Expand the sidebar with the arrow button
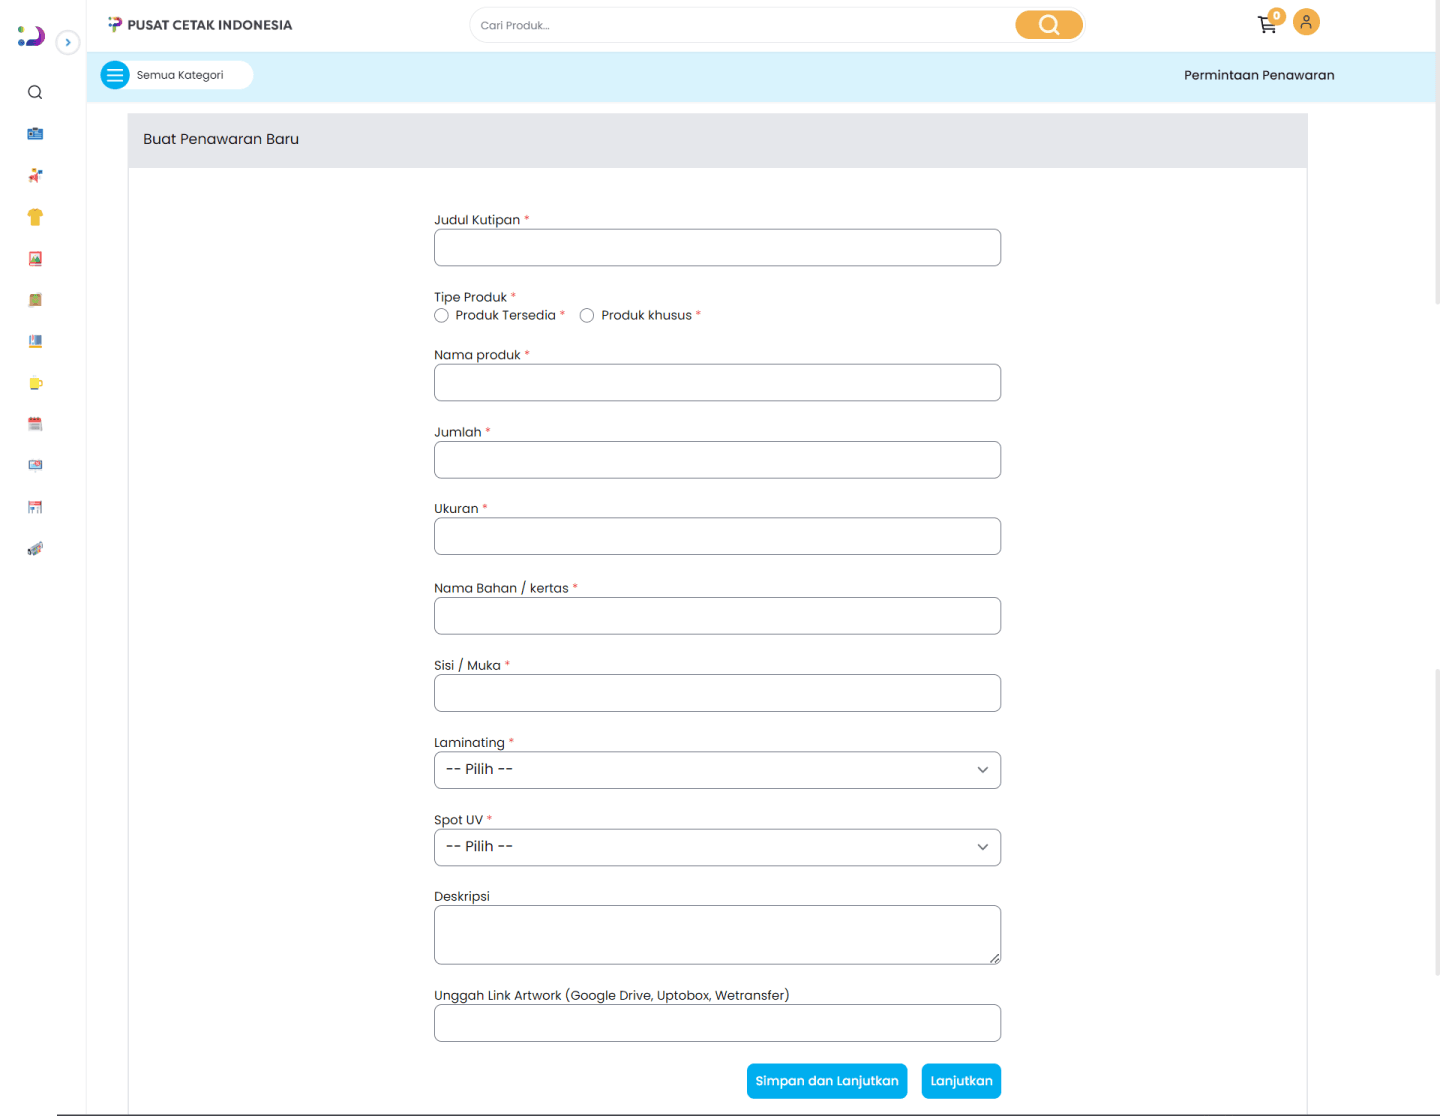Image resolution: width=1440 pixels, height=1116 pixels. [x=68, y=42]
